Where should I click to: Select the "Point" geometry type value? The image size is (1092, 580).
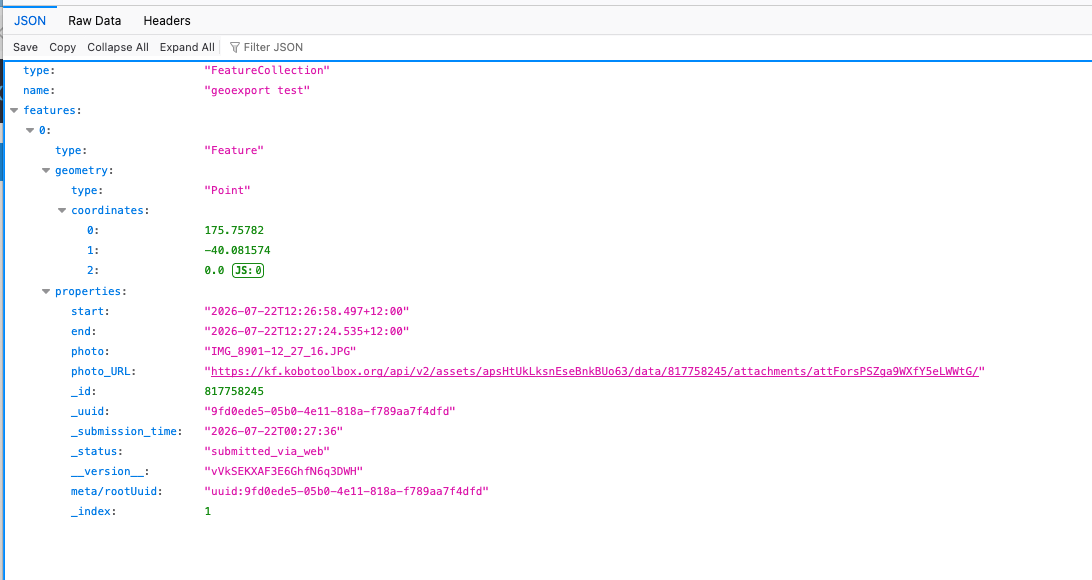coord(227,190)
